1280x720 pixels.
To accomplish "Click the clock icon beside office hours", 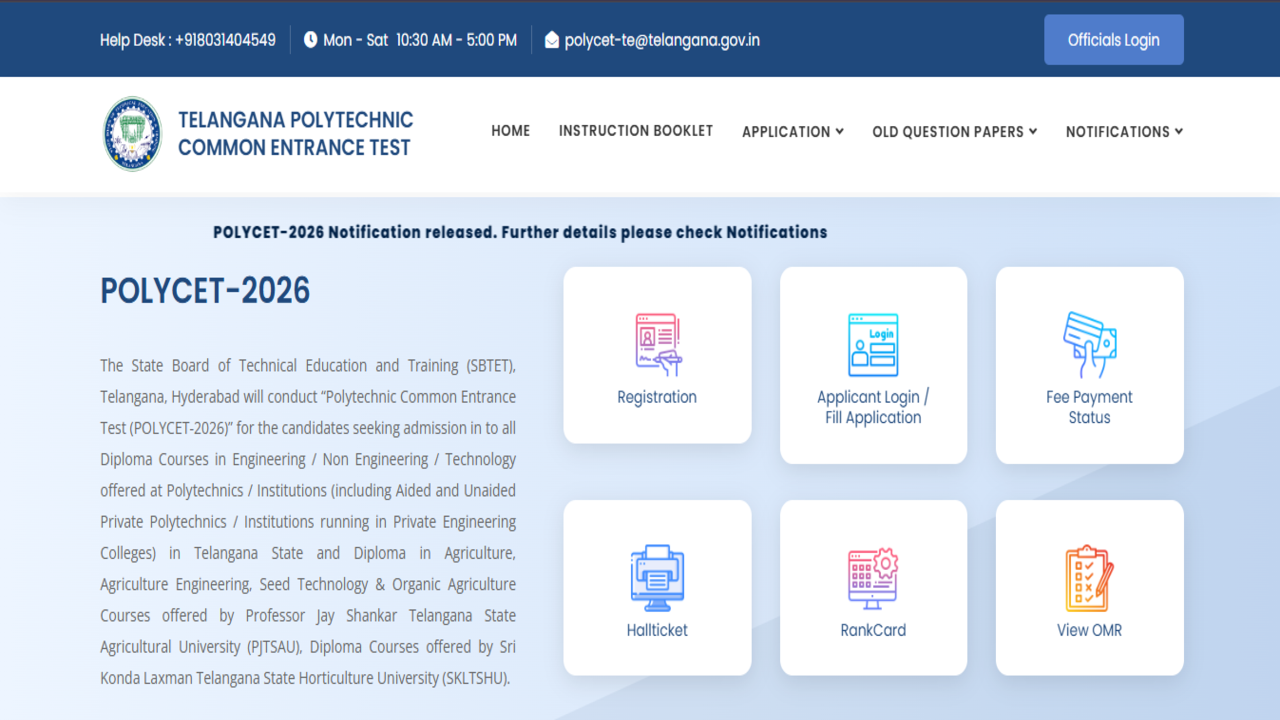I will pos(310,40).
